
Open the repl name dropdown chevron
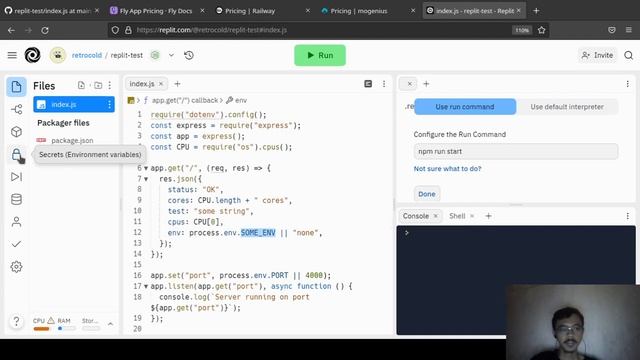point(171,55)
